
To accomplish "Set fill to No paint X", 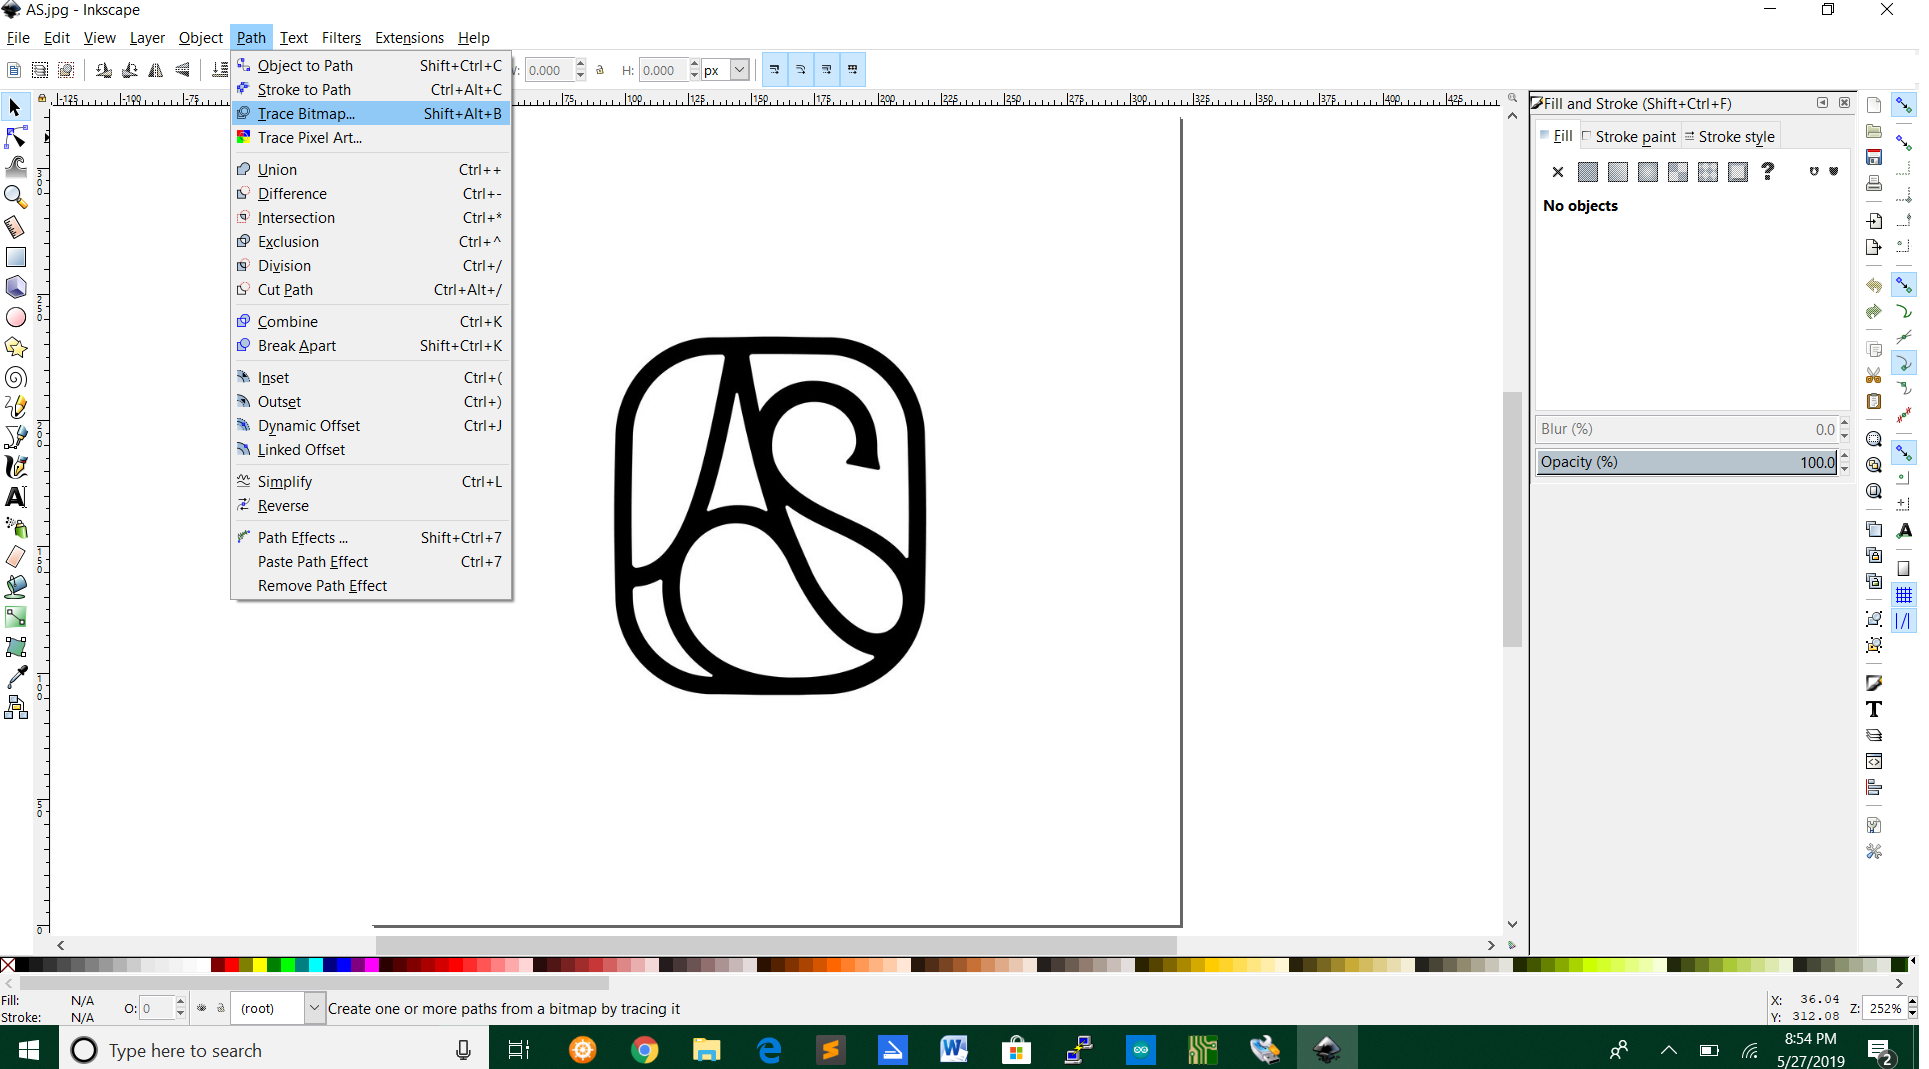I will coord(1557,172).
